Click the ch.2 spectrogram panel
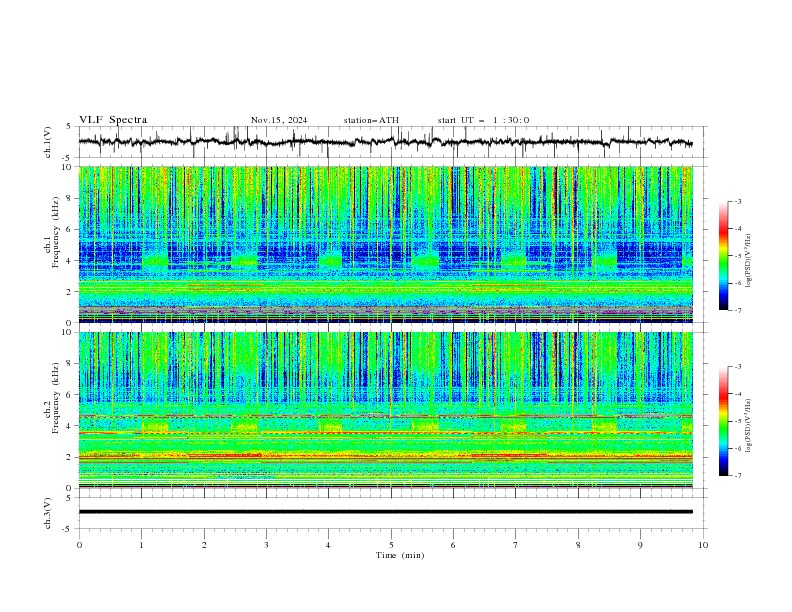 point(385,410)
